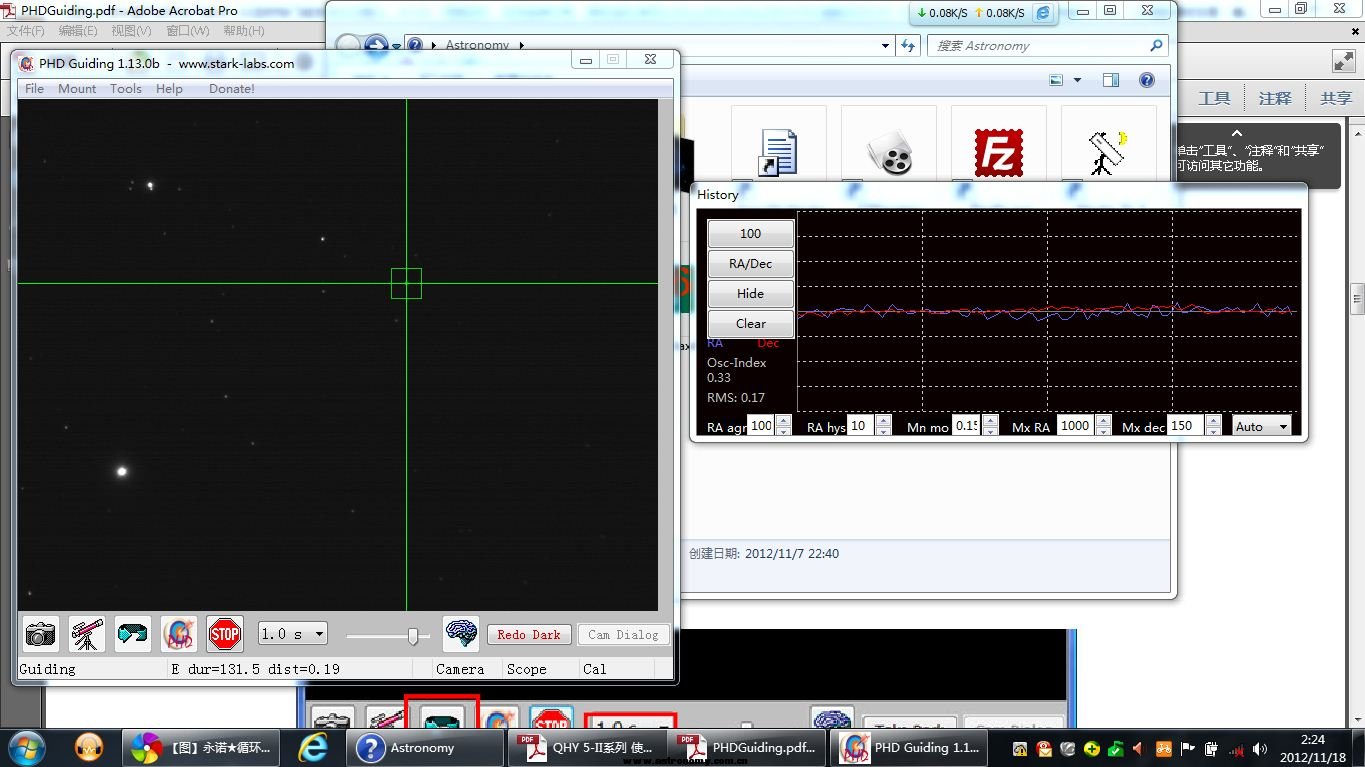Open the 共享 tab in Acrobat
The width and height of the screenshot is (1365, 767).
click(1336, 98)
